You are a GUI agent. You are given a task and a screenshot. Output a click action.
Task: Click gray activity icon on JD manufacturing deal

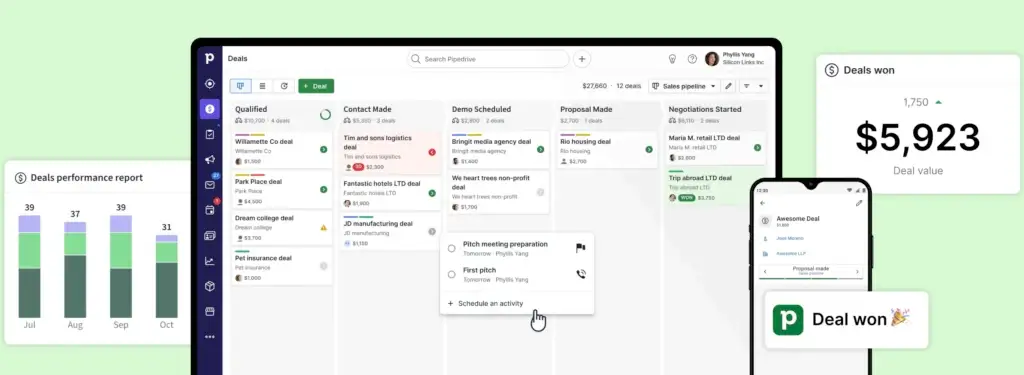tap(432, 231)
